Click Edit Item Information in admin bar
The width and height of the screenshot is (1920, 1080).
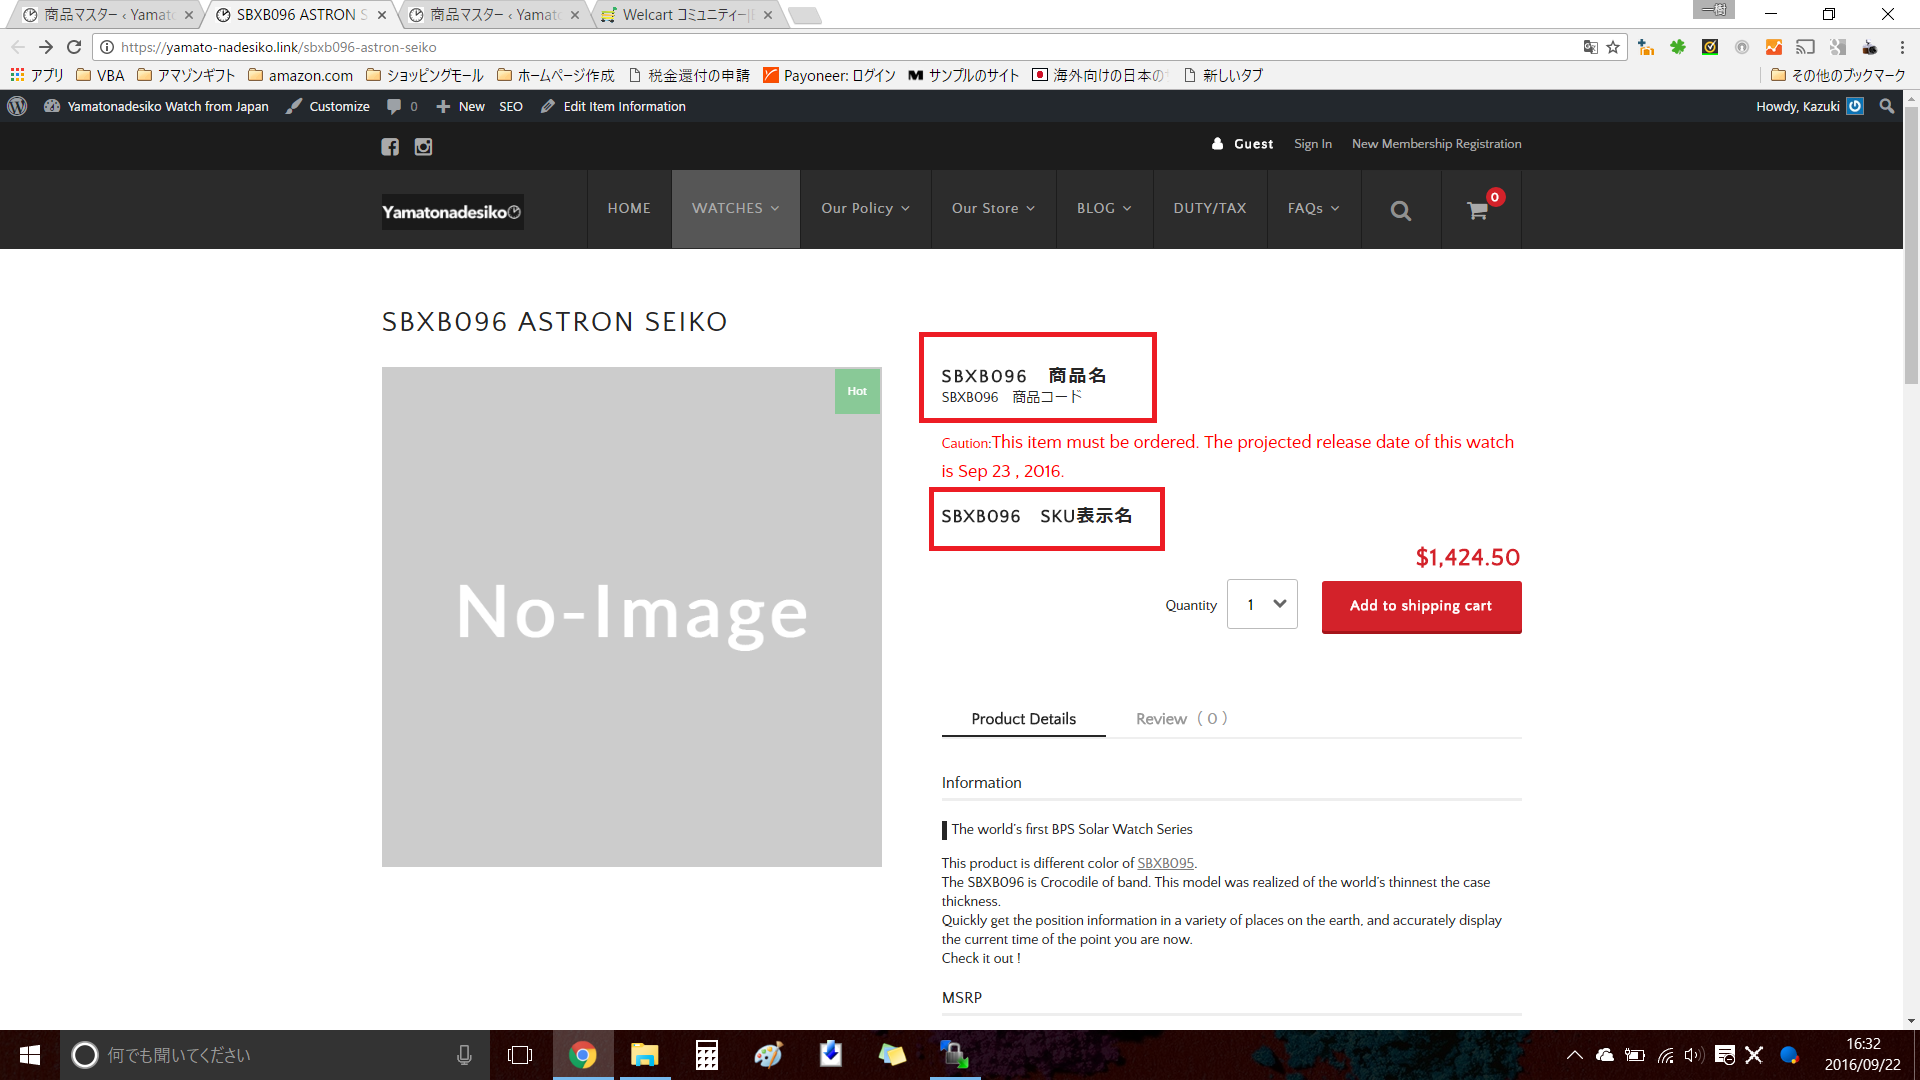[x=614, y=106]
